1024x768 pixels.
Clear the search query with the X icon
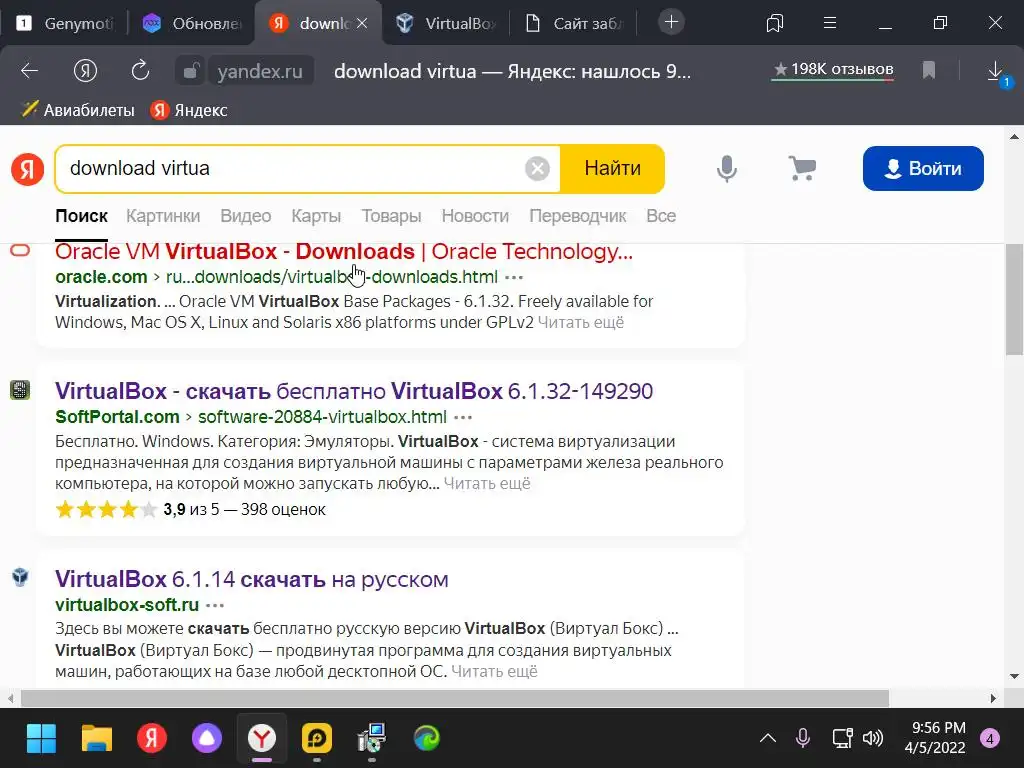coord(537,168)
